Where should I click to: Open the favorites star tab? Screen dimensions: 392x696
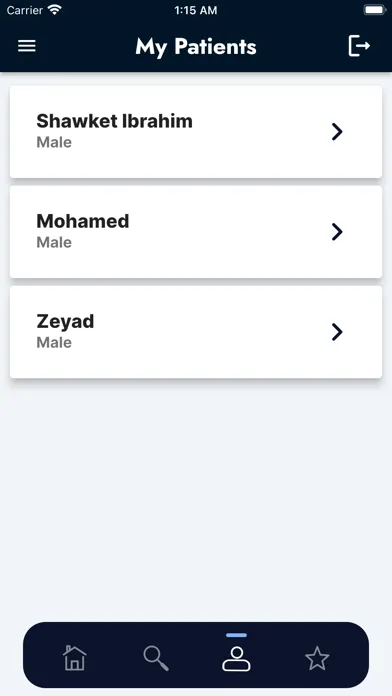point(317,658)
